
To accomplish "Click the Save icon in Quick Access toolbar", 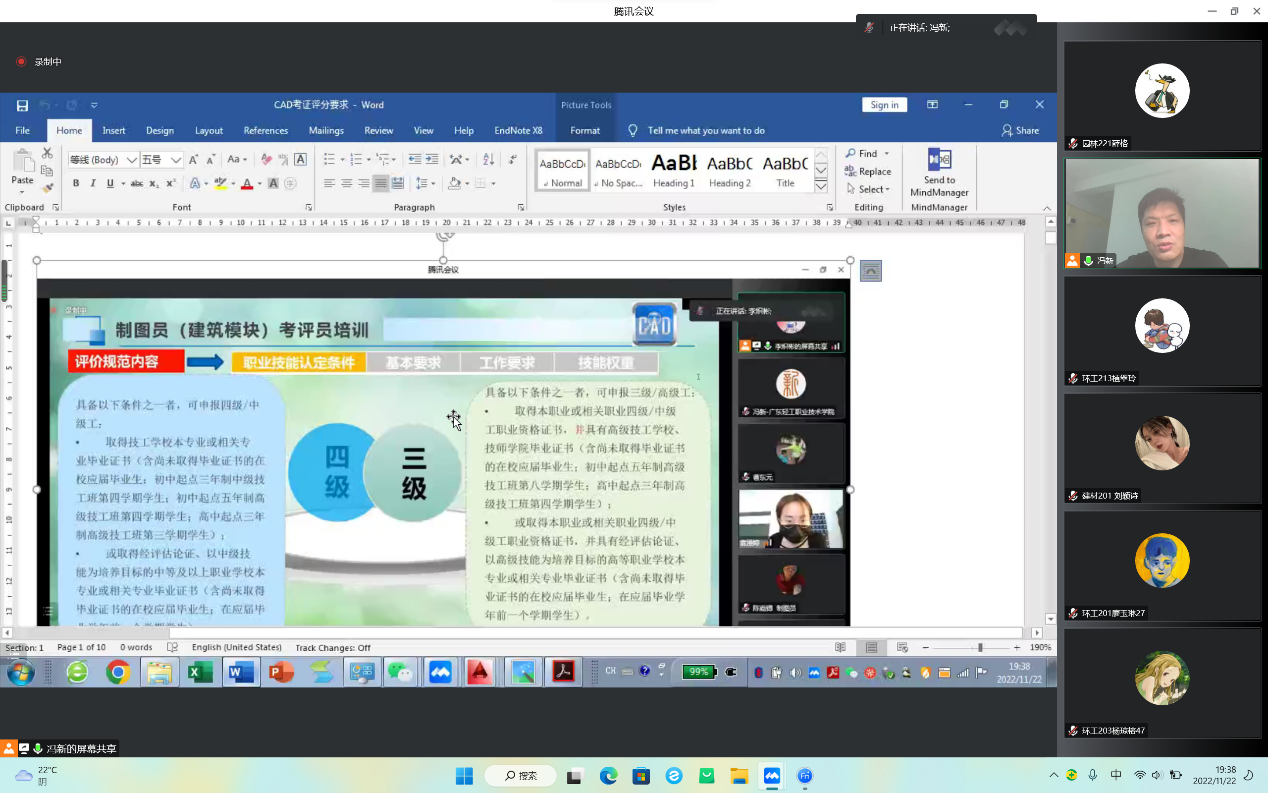I will [22, 105].
